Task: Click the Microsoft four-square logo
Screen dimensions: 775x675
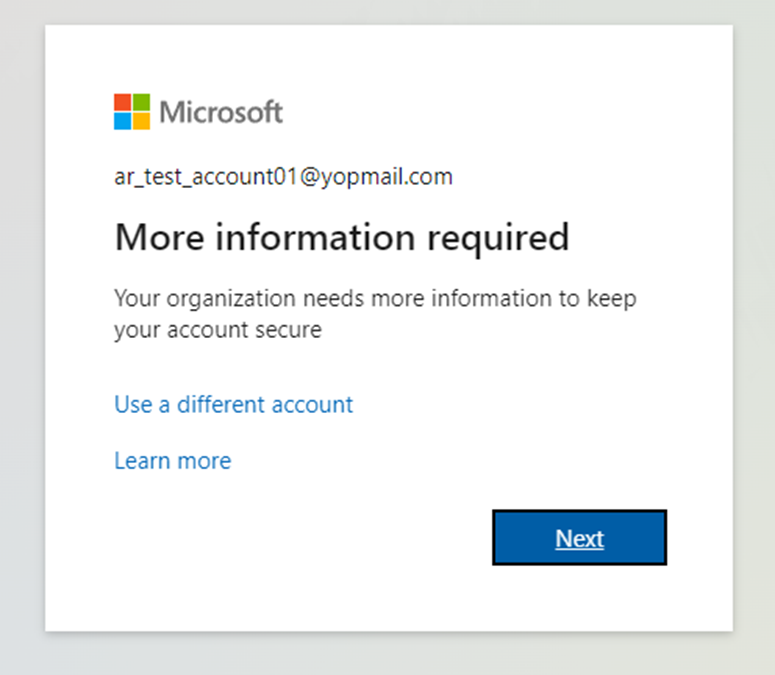Action: tap(132, 112)
